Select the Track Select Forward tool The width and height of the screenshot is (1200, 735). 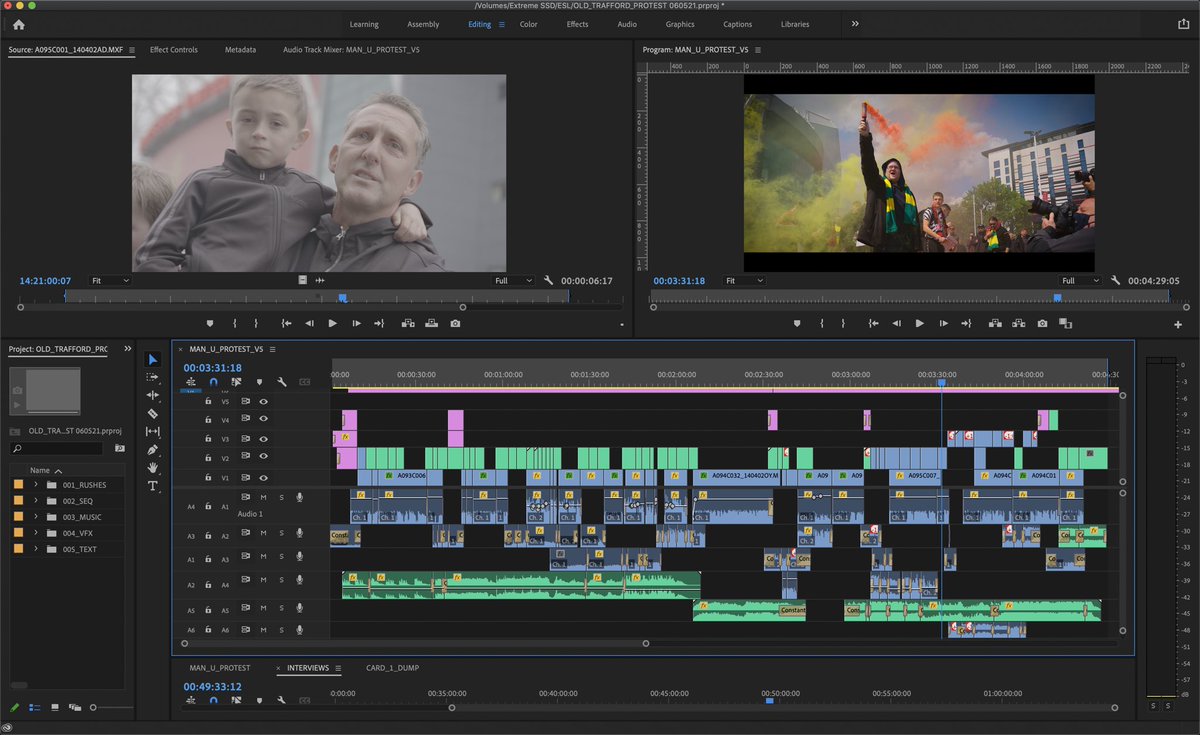coord(153,377)
